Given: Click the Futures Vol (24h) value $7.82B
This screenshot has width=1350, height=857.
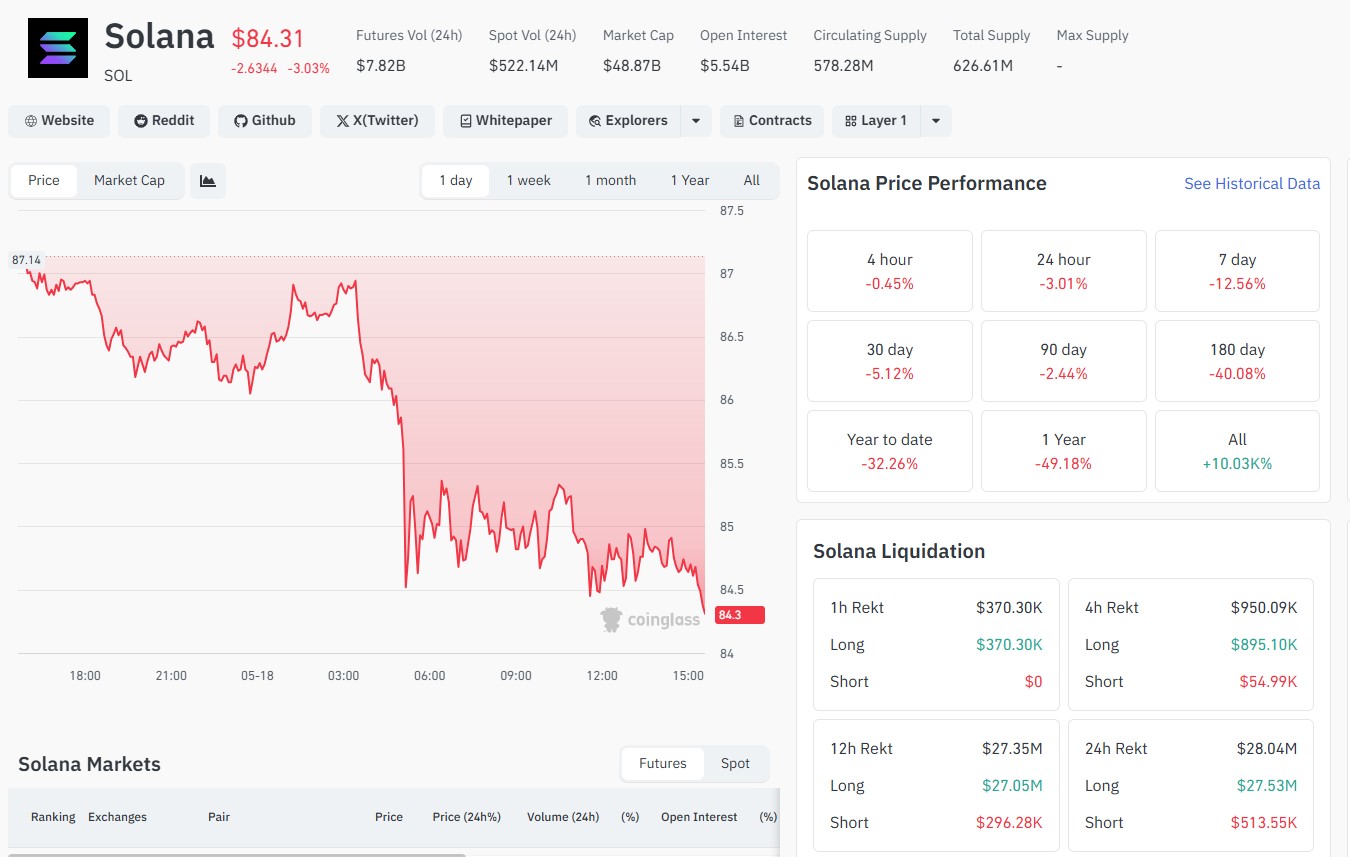Looking at the screenshot, I should 380,66.
